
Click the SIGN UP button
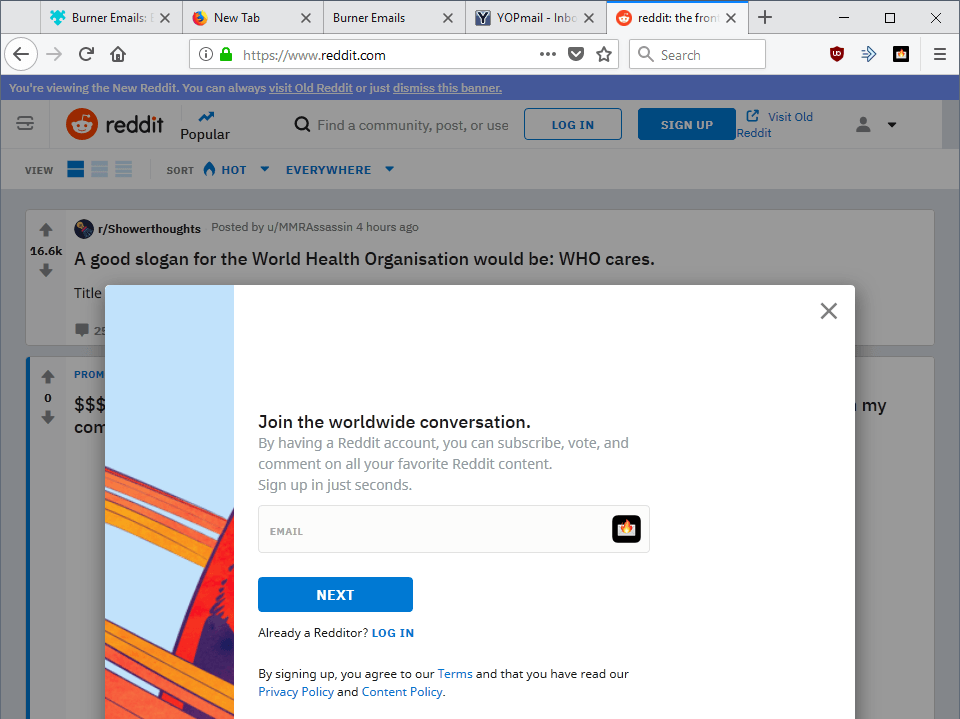686,124
